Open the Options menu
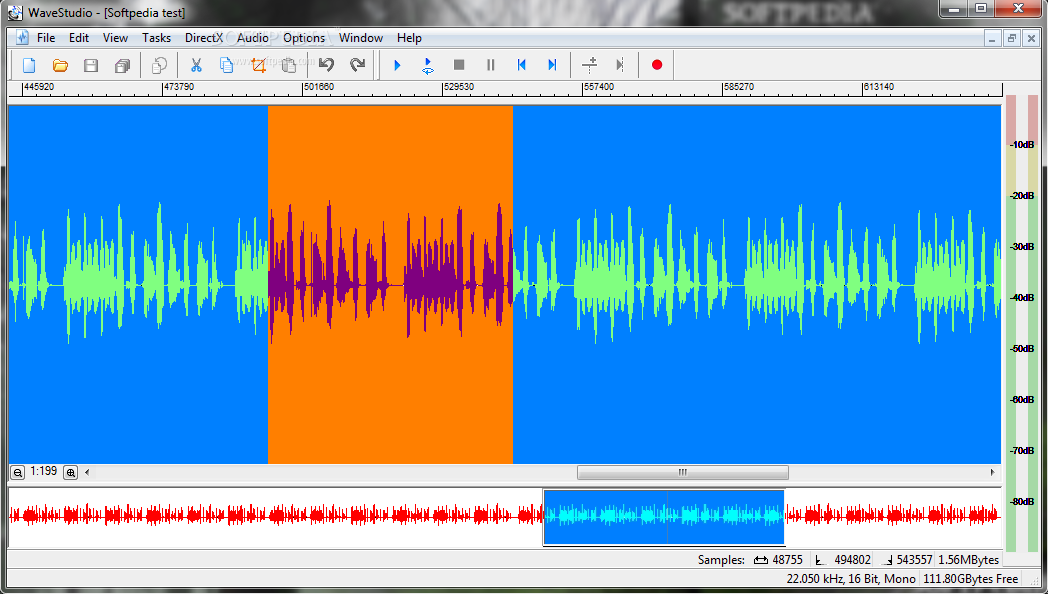Viewport: 1048px width, 594px height. [x=304, y=38]
